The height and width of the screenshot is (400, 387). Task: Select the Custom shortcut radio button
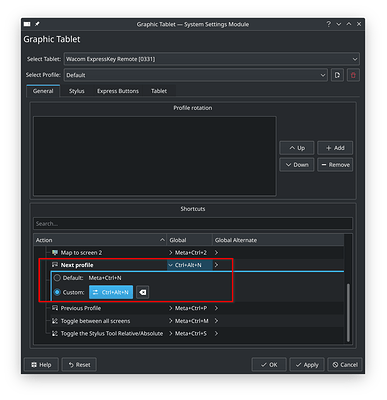pos(57,292)
